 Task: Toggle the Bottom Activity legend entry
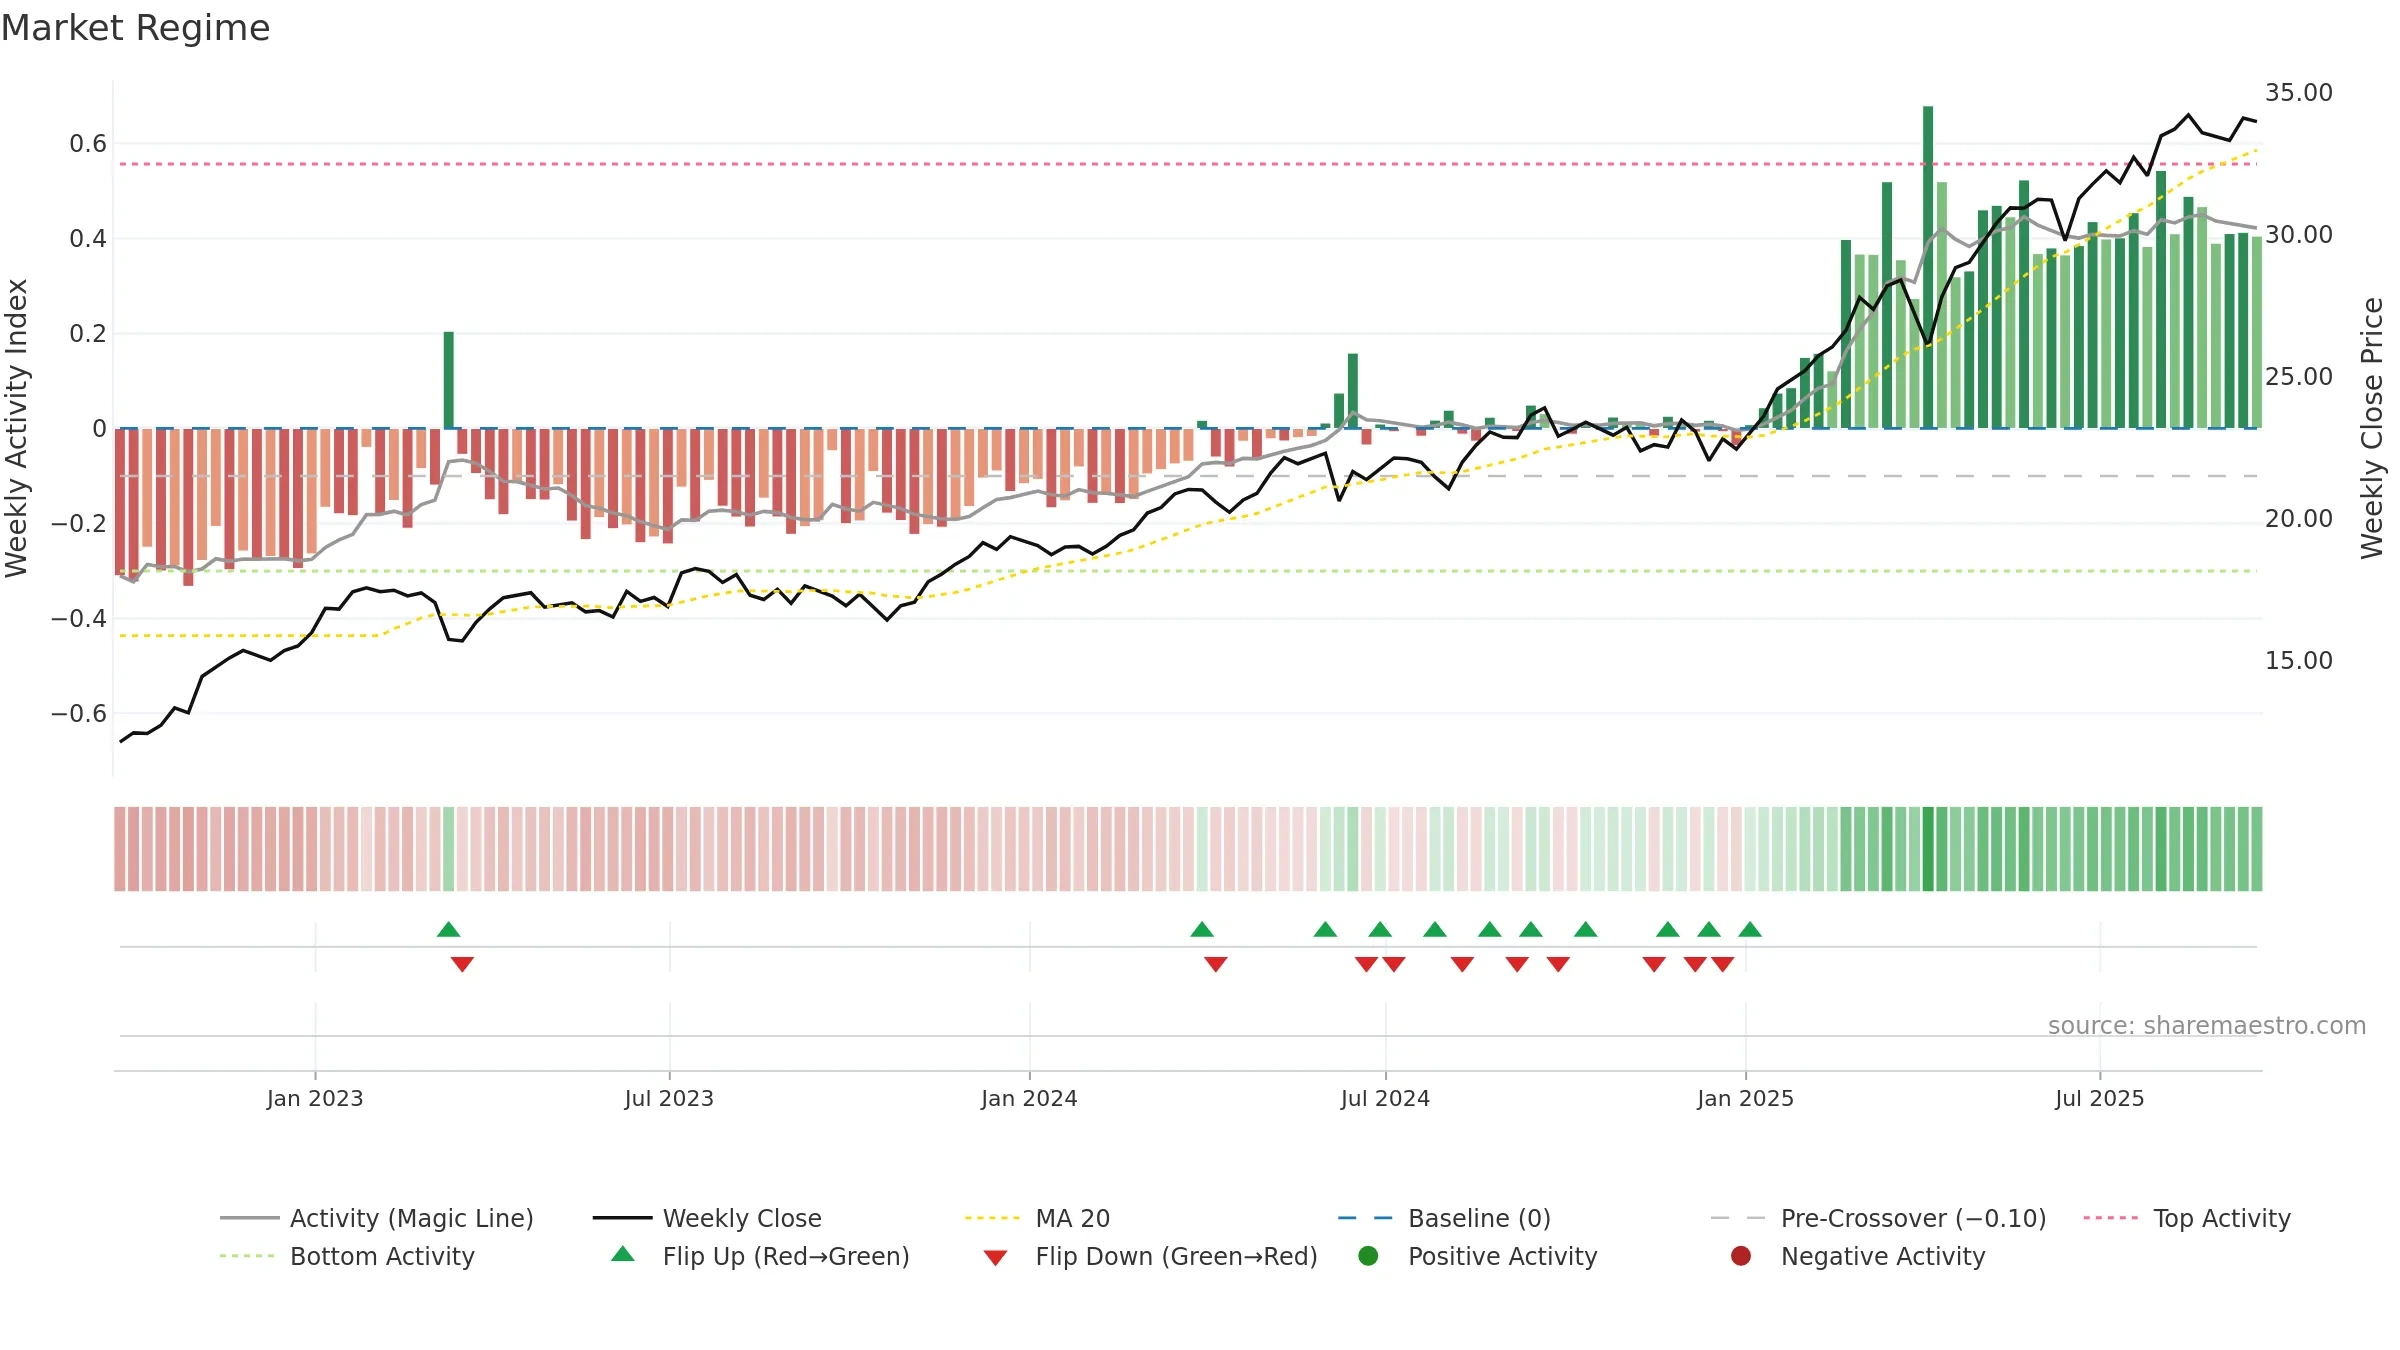pos(347,1256)
